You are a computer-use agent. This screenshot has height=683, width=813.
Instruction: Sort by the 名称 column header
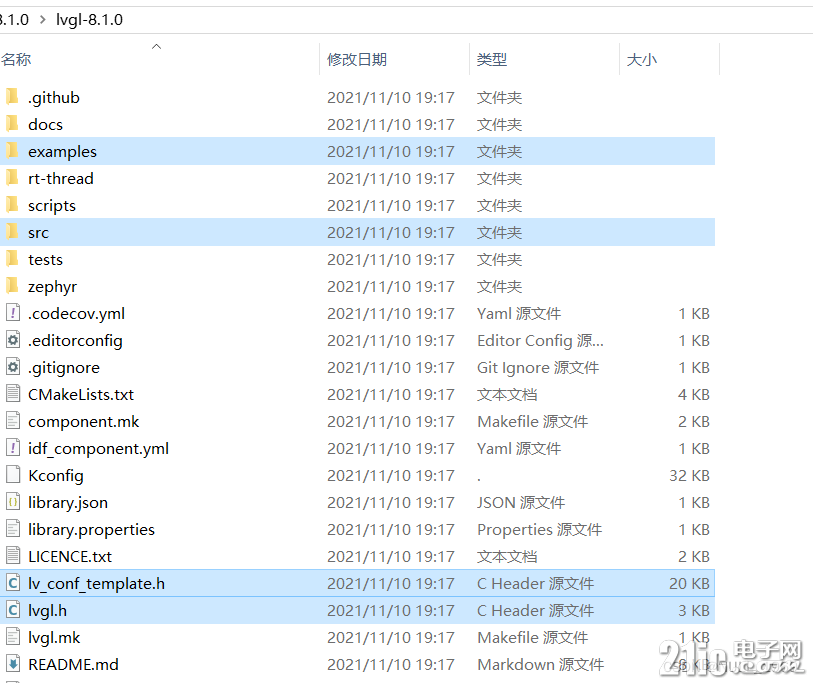click(x=16, y=60)
